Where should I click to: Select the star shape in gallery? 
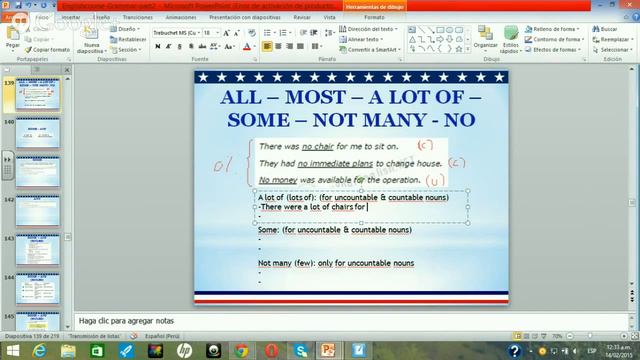pos(459,49)
